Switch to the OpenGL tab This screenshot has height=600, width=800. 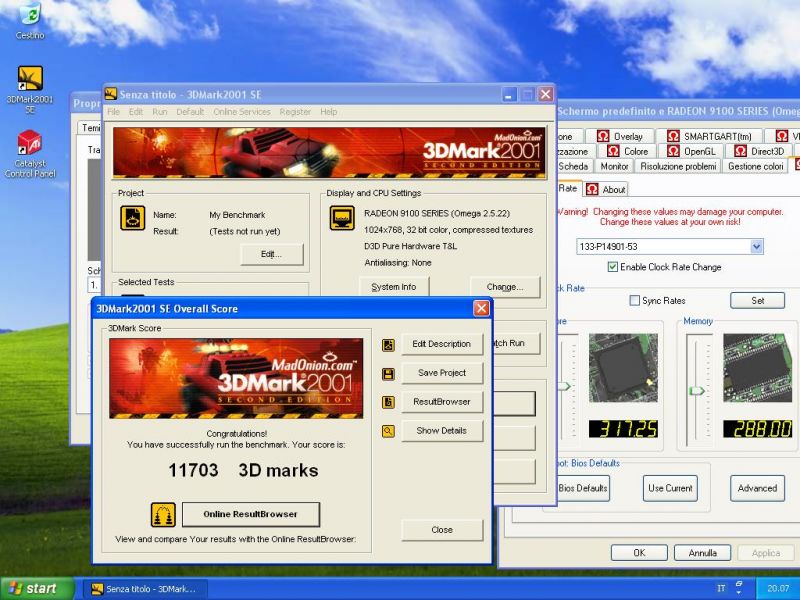click(693, 151)
